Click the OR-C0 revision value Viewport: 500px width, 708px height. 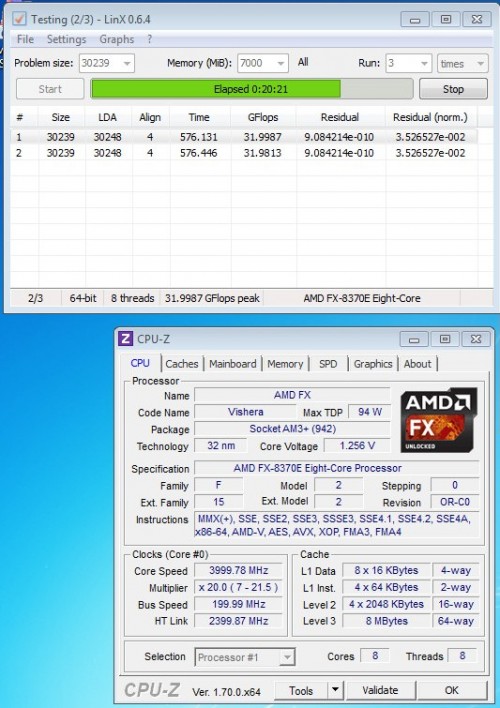pyautogui.click(x=455, y=502)
